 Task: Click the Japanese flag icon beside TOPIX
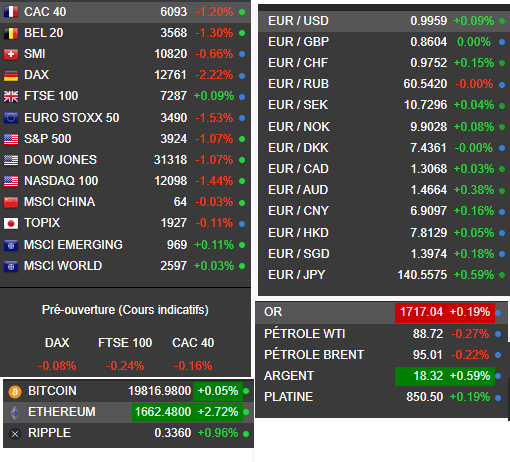point(11,223)
